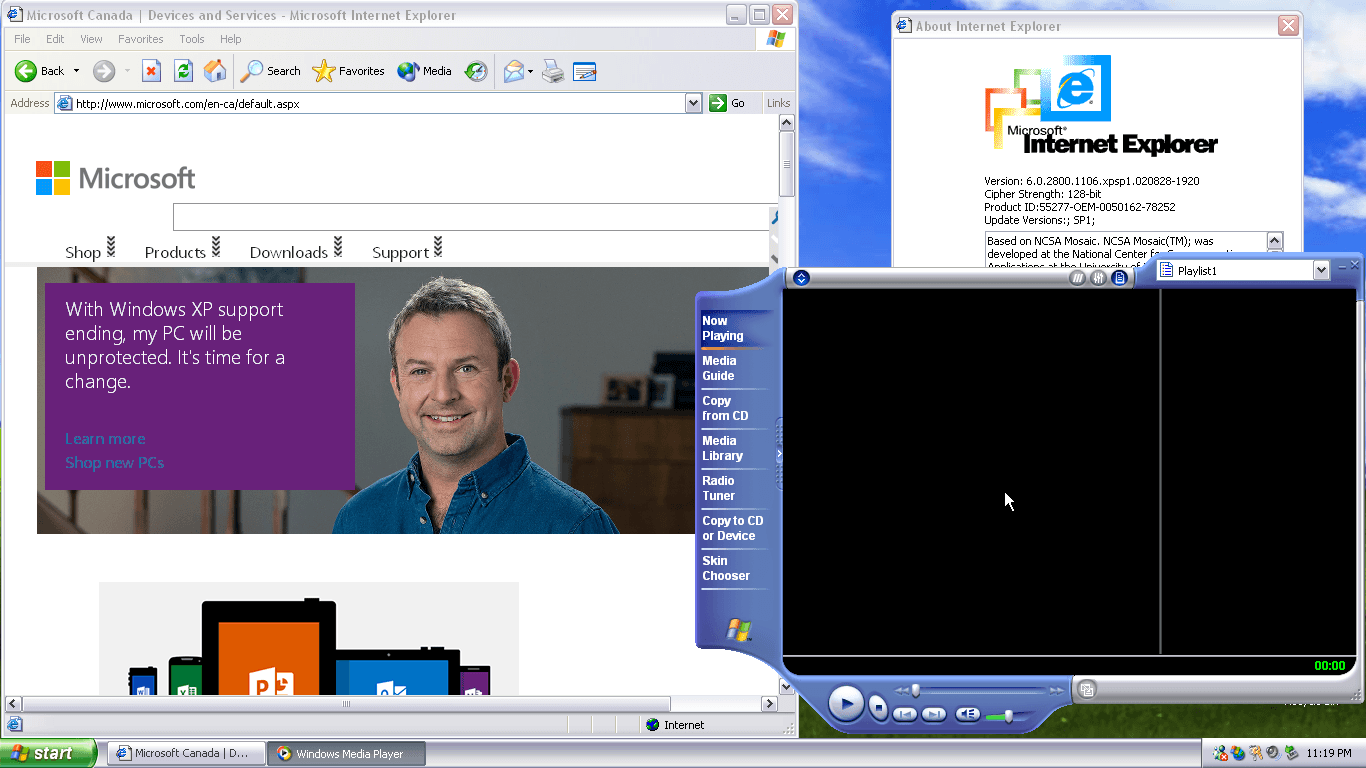Click the rewind arrows beside seek bar
The width and height of the screenshot is (1366, 768).
coord(902,690)
